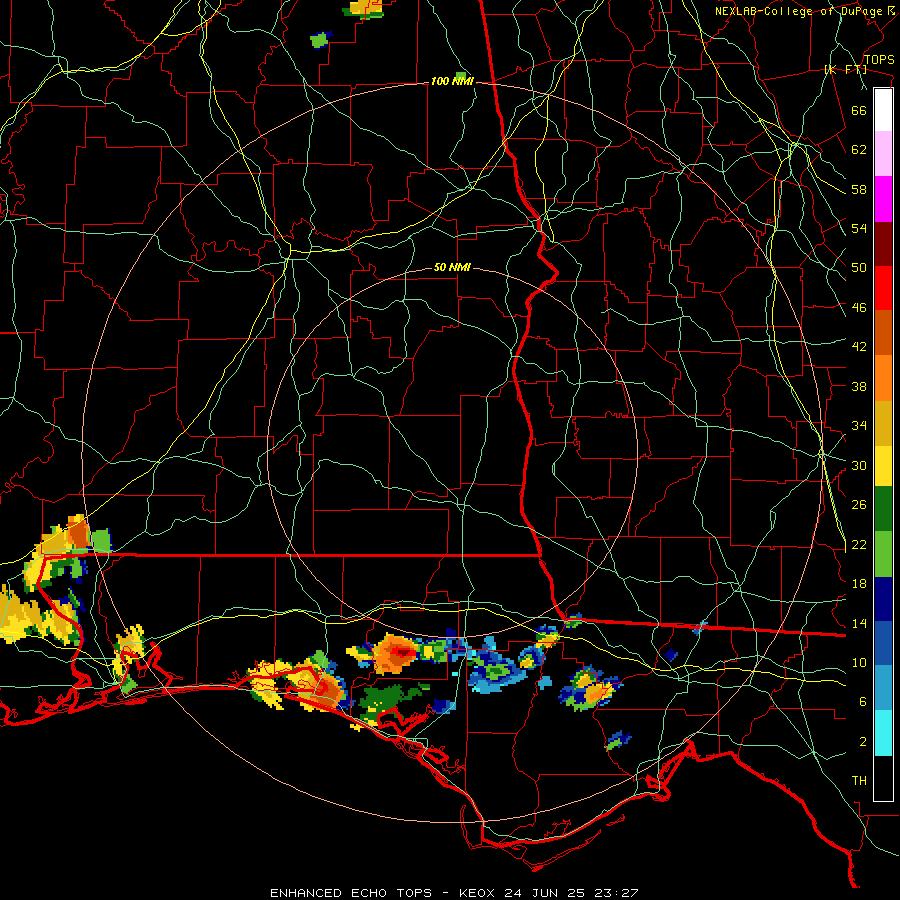Select the light green legend swatch
The image size is (900, 900).
(883, 554)
